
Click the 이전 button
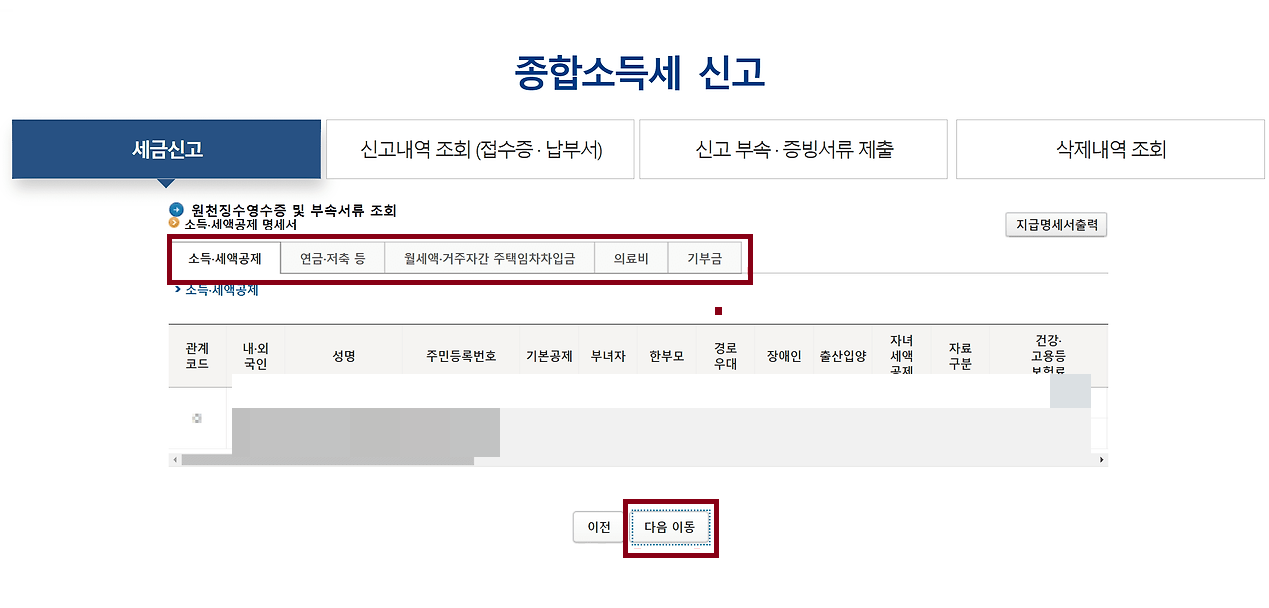[x=599, y=527]
